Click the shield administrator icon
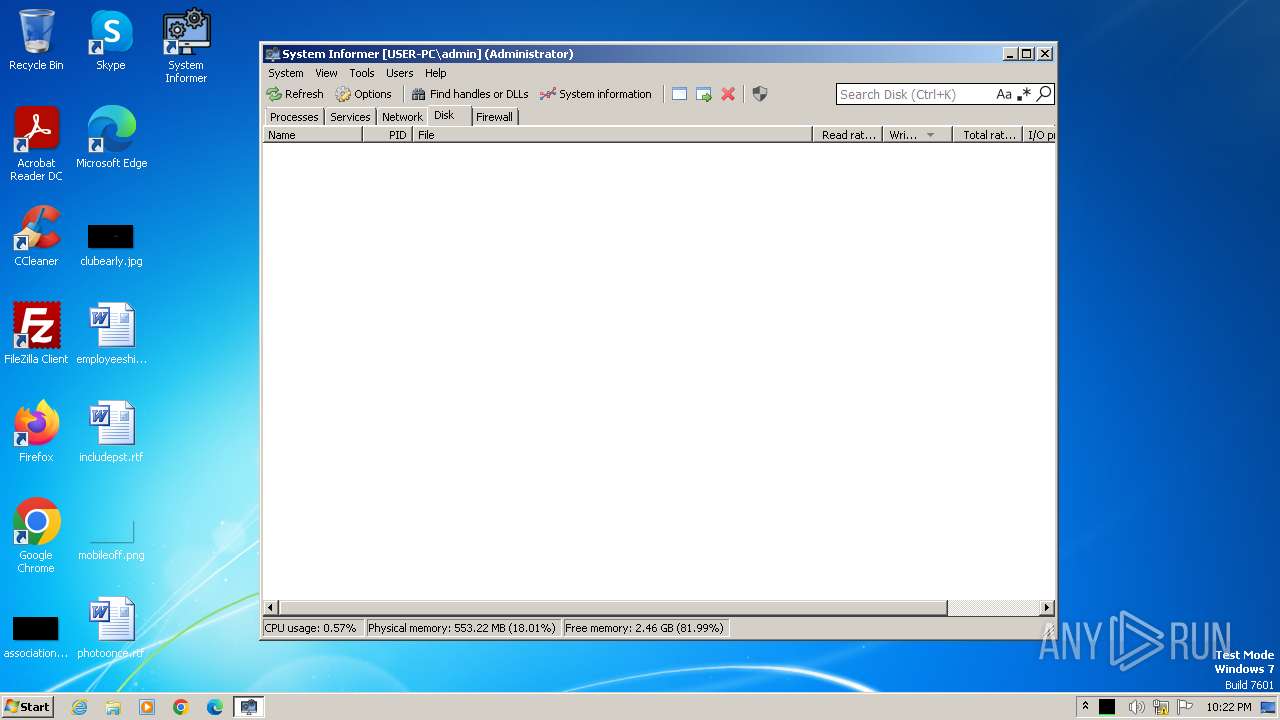 coord(760,94)
